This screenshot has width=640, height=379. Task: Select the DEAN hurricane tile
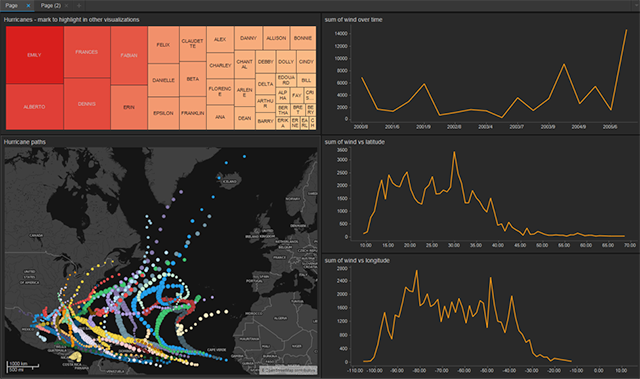coord(244,118)
